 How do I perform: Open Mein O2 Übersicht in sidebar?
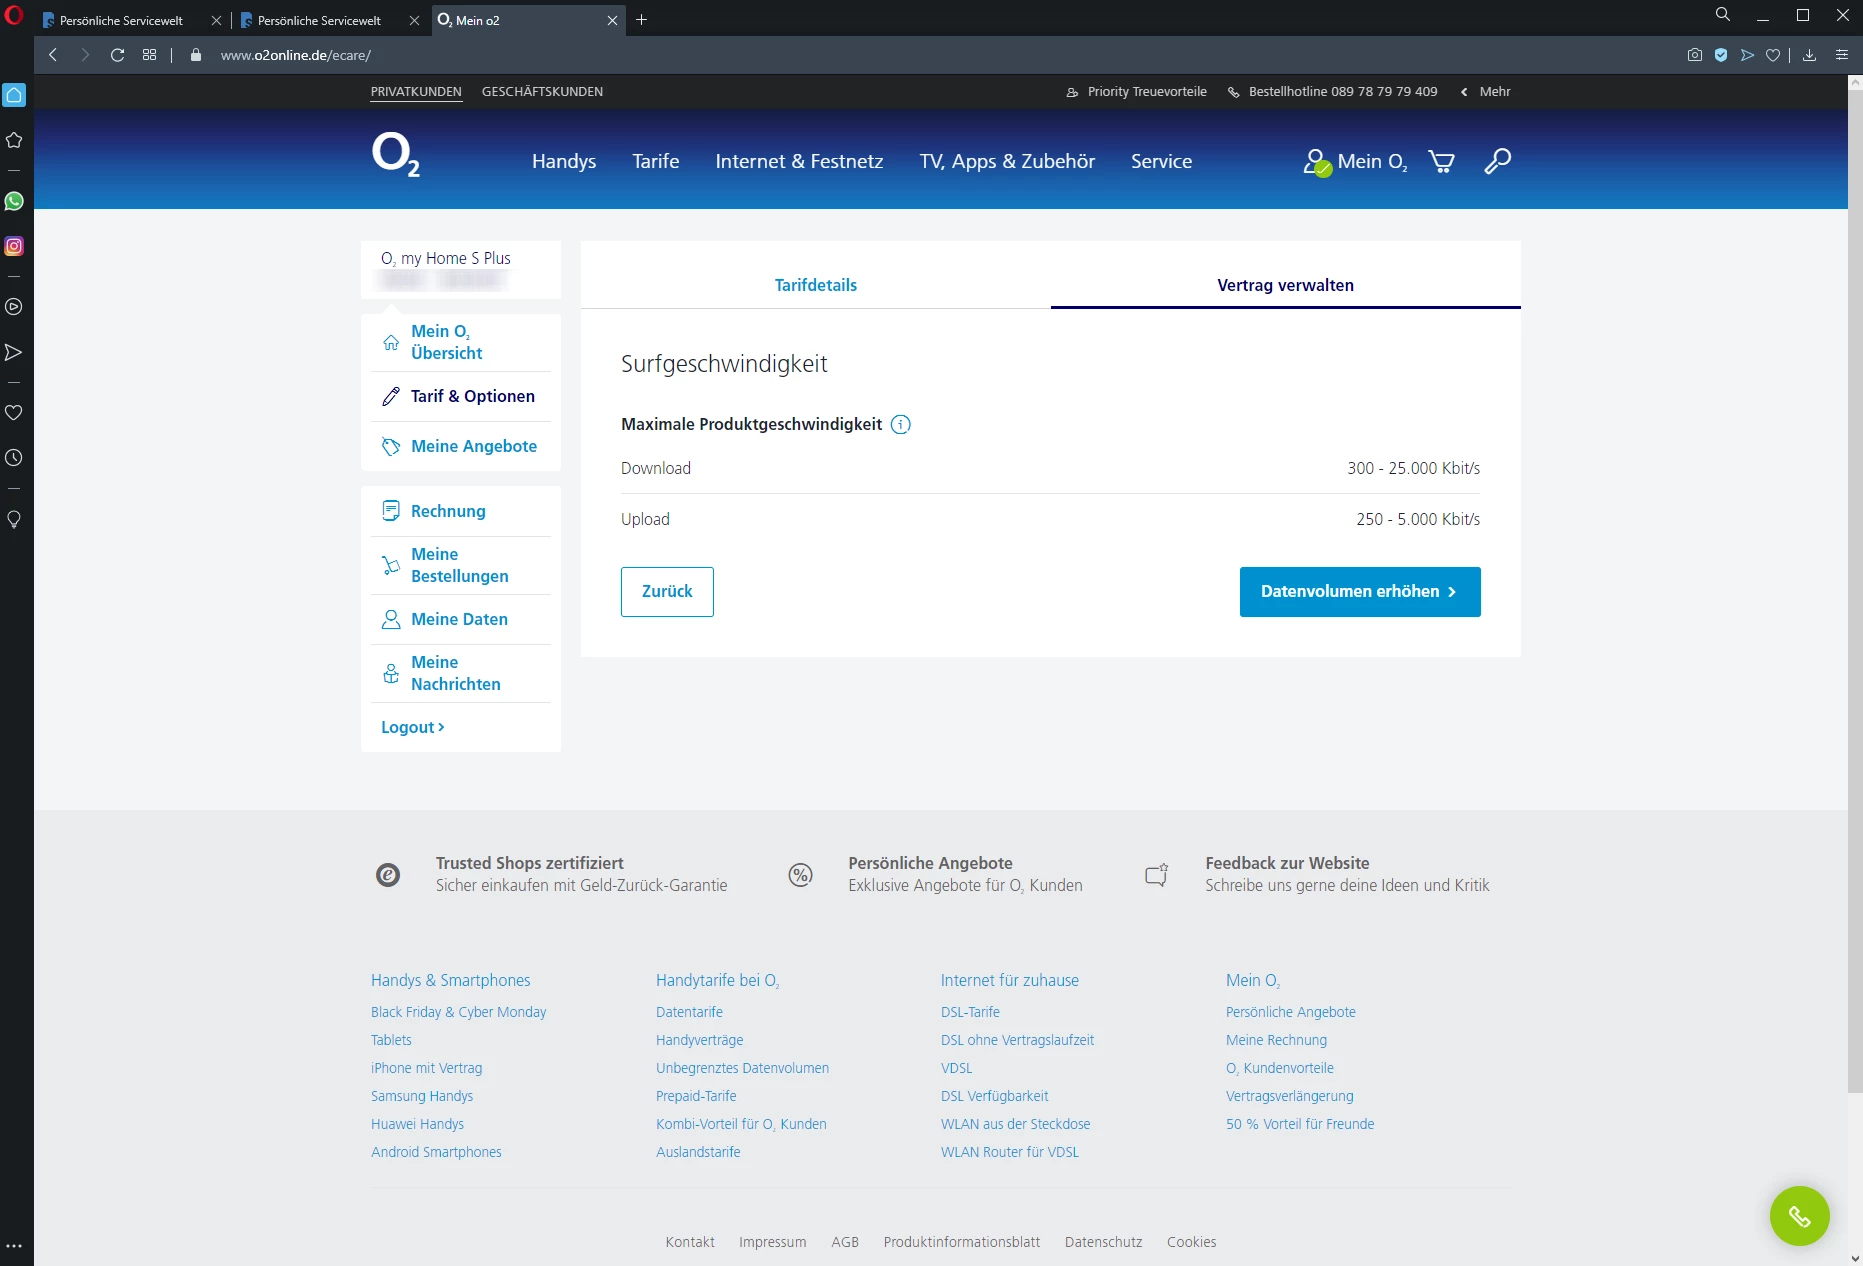tap(461, 342)
